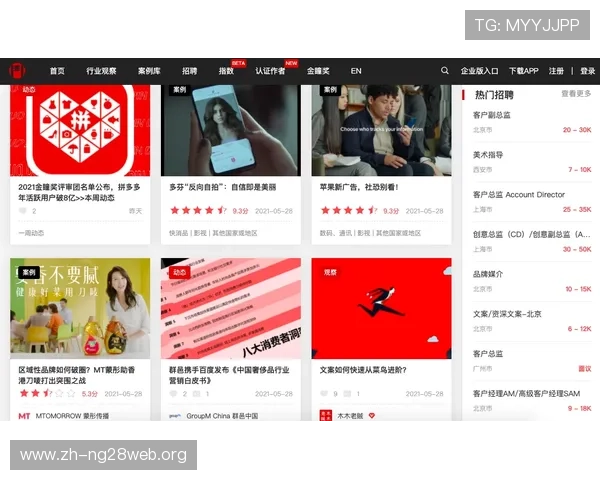Click 动态 tag on Pinduoduo card
The width and height of the screenshot is (600, 480).
point(29,90)
